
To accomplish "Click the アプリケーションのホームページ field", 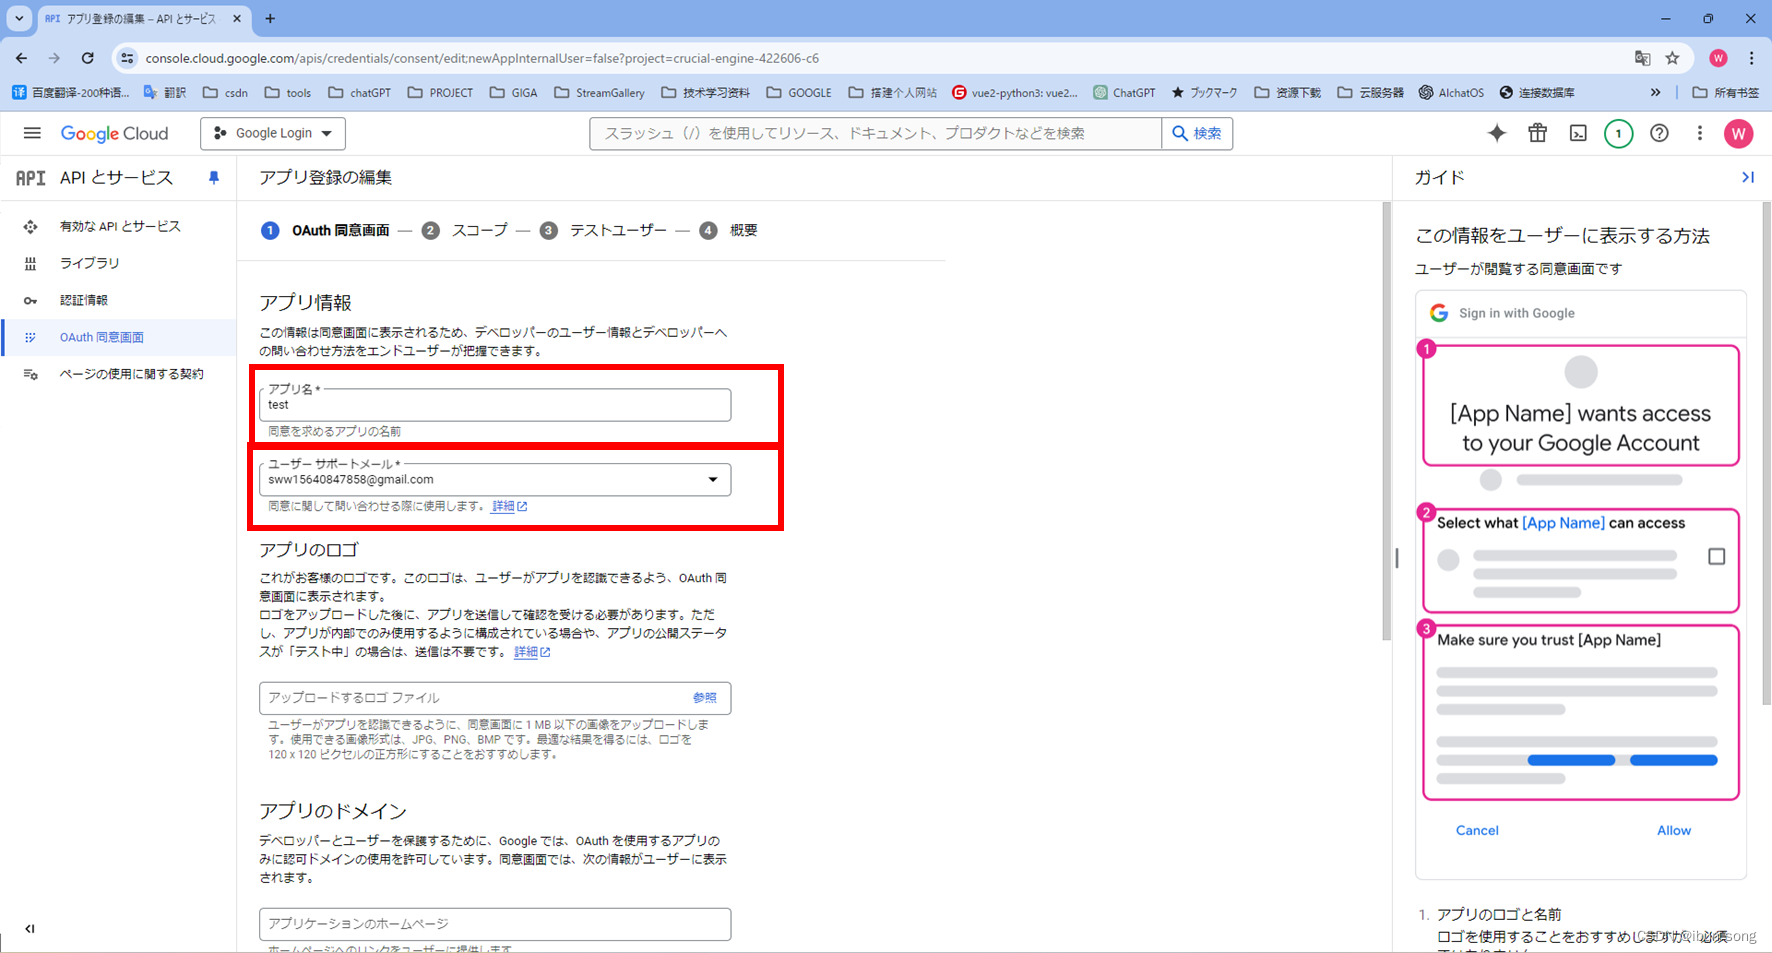I will click(495, 924).
